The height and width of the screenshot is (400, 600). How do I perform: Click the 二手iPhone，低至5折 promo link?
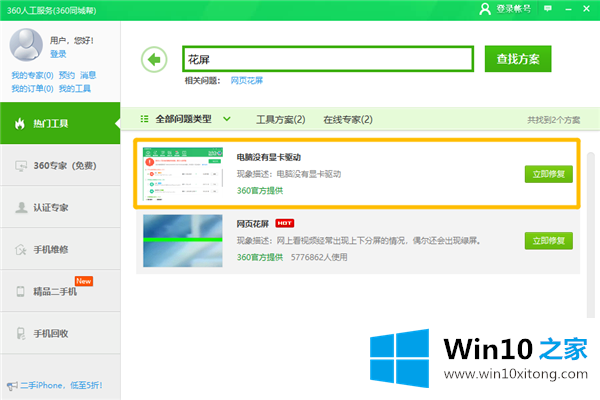tap(61, 385)
